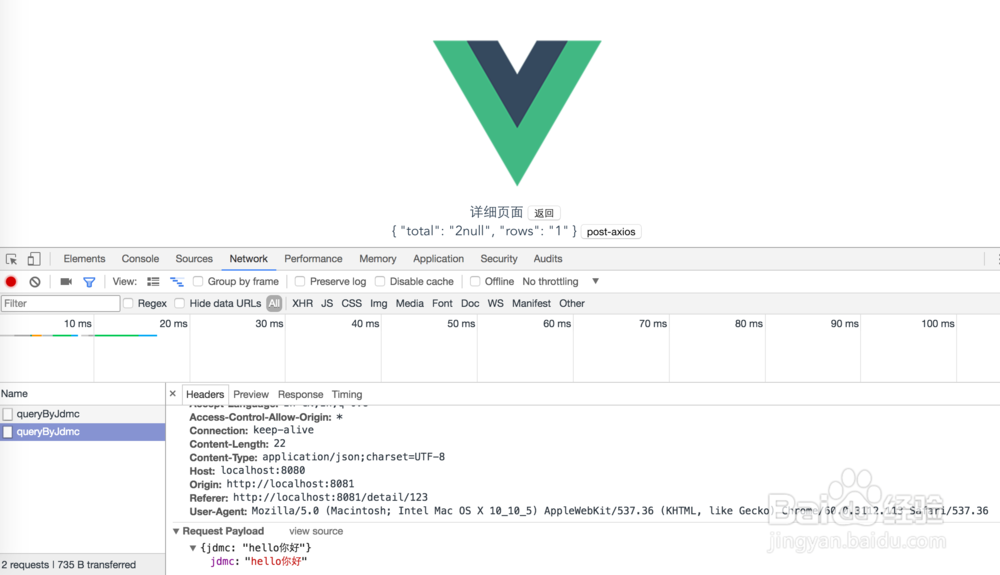
Task: Click the Origin header value
Action: point(290,484)
